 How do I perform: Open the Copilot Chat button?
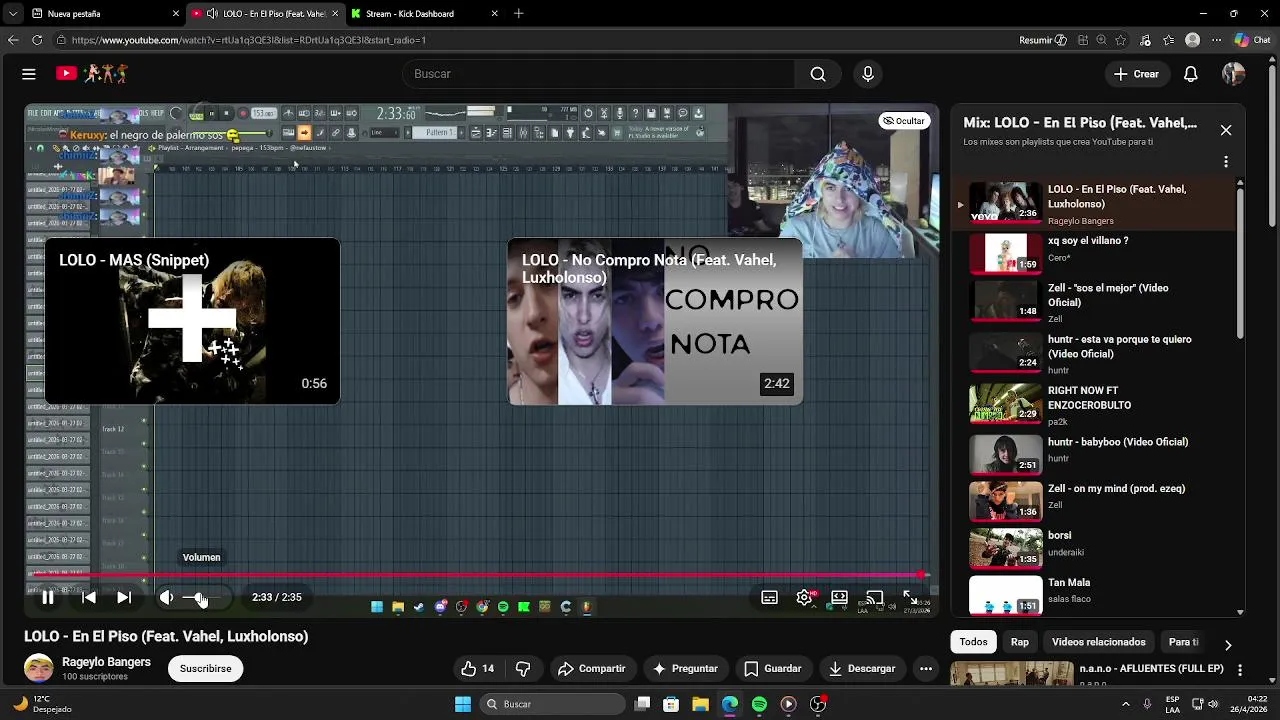point(1253,40)
